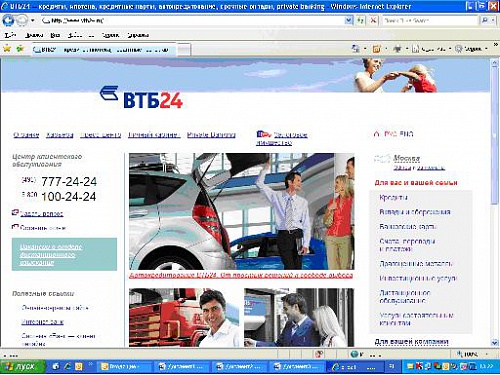Viewport: 500px width, 375px height.
Task: Click the page vertical scrollbar thumb
Action: point(495,135)
